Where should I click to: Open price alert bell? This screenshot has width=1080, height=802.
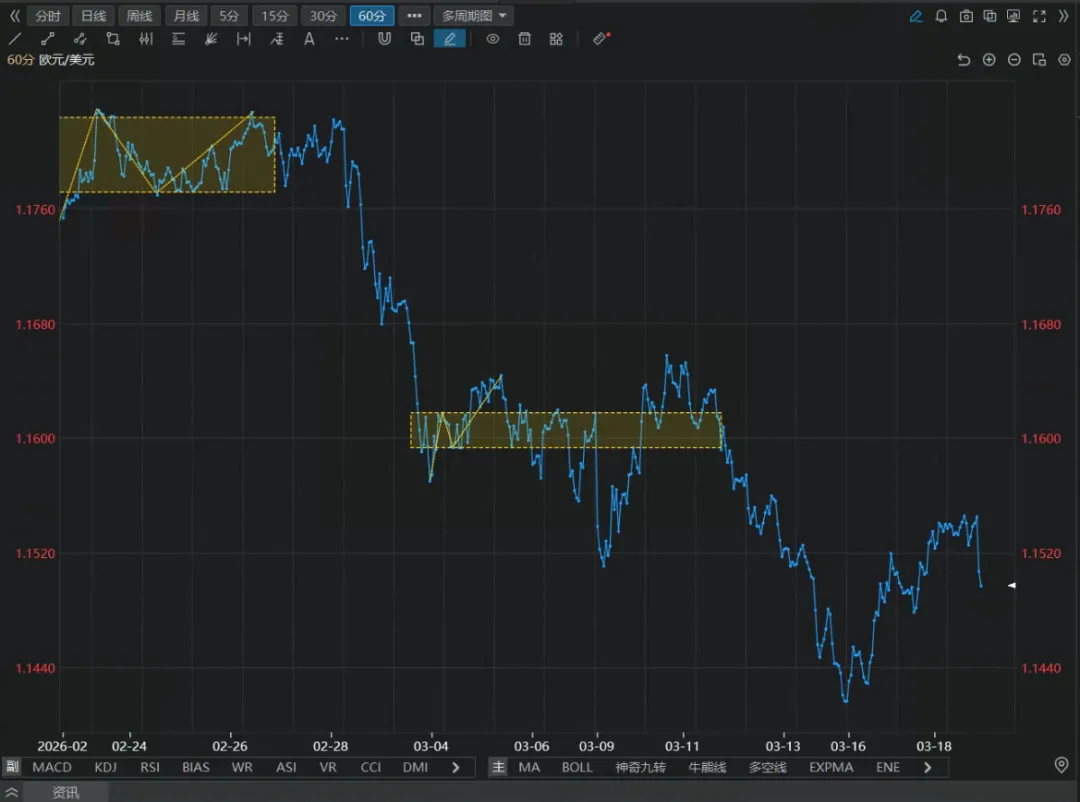click(x=941, y=16)
